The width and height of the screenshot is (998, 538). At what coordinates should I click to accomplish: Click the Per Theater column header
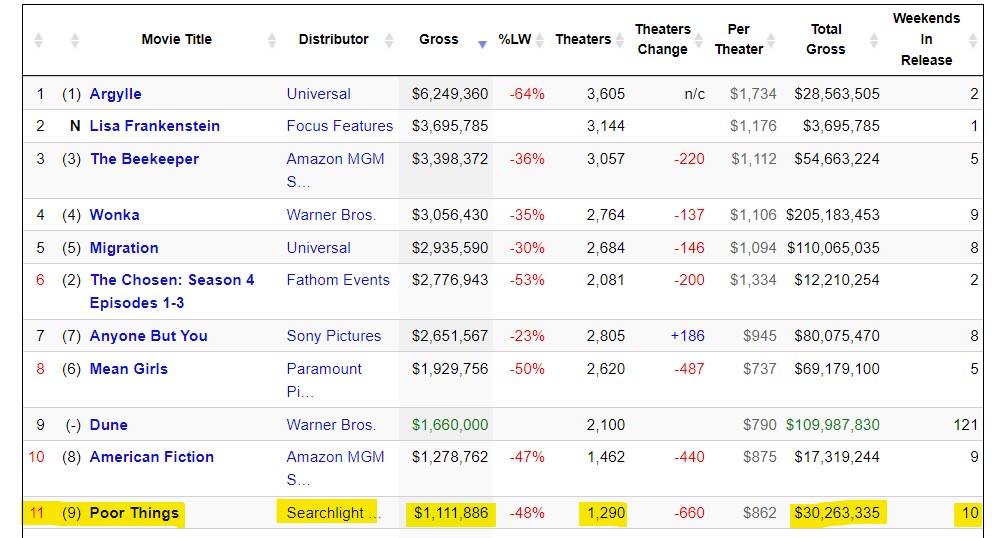(738, 40)
